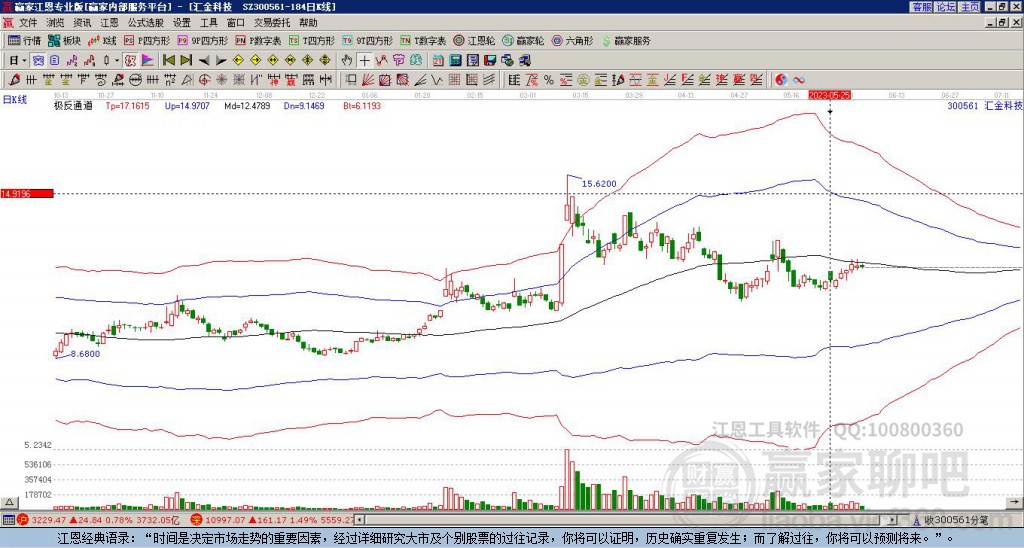Open the 资讯 menu
Viewport: 1024px width, 548px height.
[82, 23]
